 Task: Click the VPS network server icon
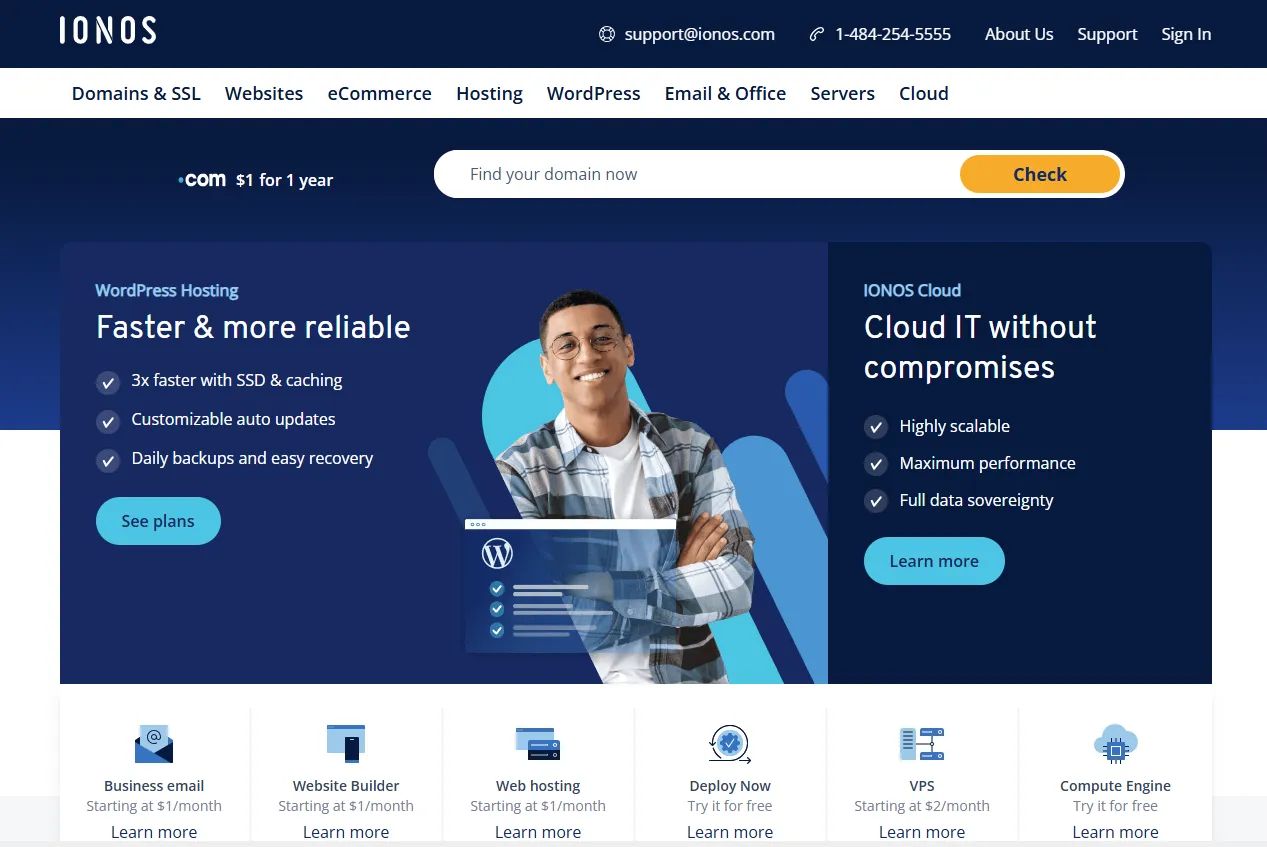[x=921, y=743]
